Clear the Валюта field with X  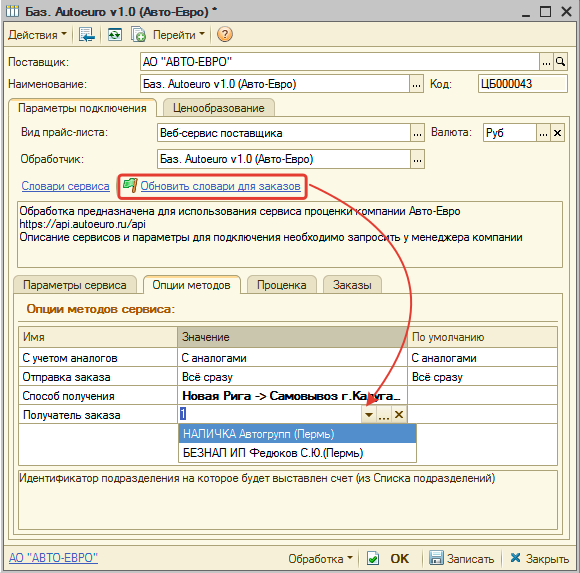[x=557, y=133]
